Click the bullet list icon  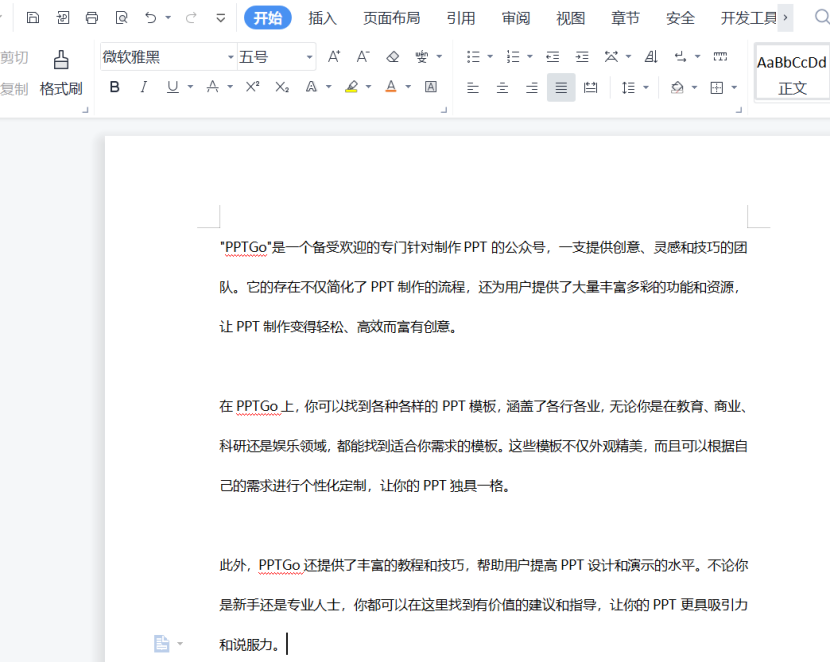point(473,56)
